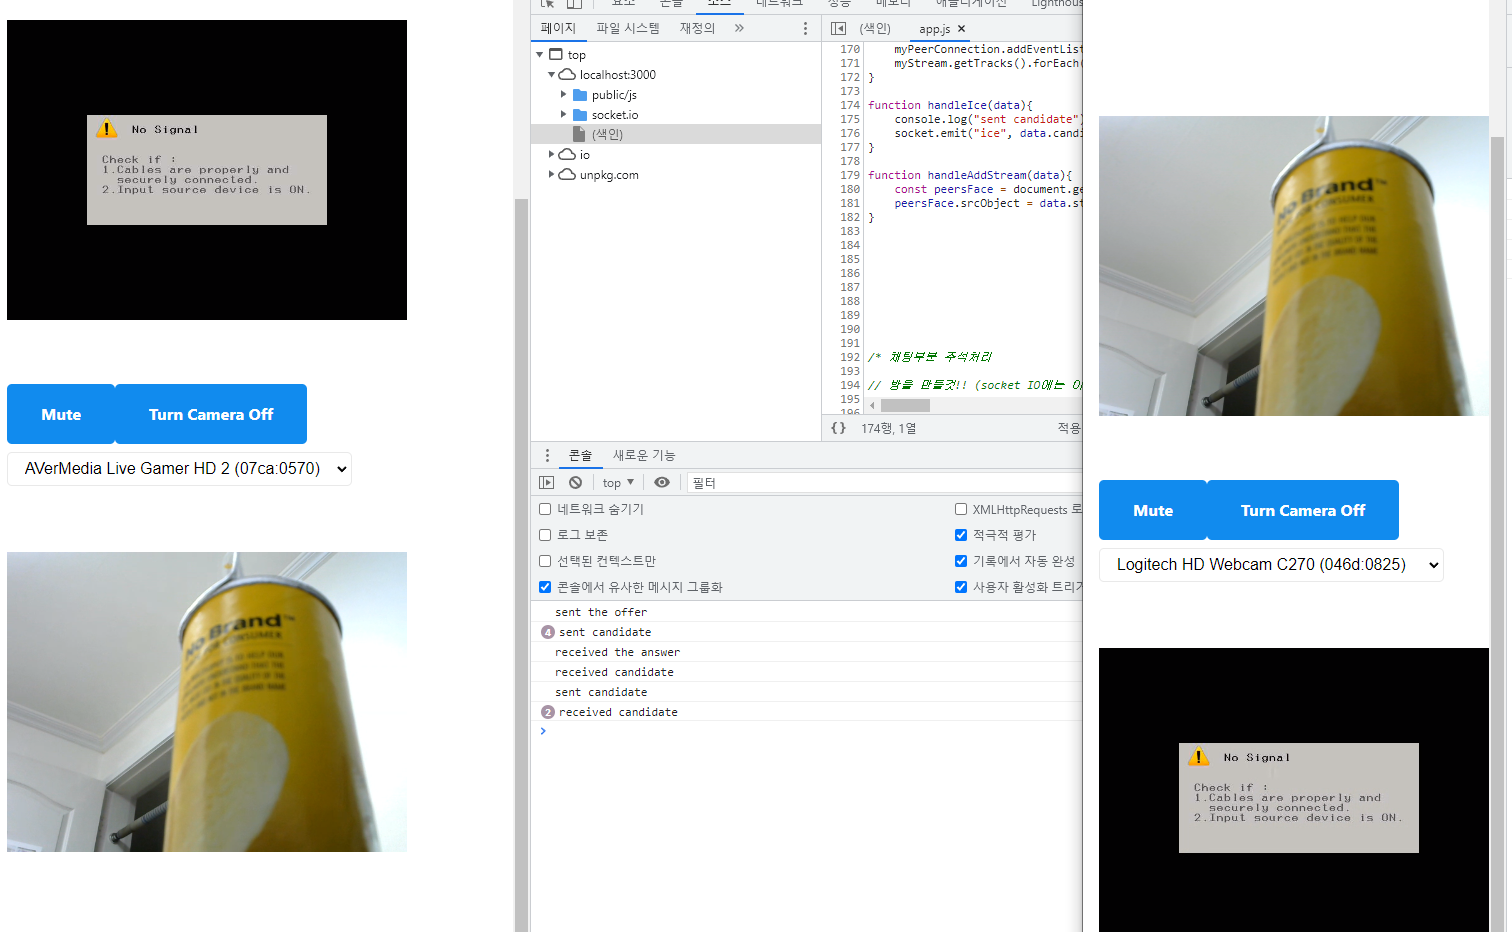Click the '174행, 1열' cursor position status

pos(889,428)
